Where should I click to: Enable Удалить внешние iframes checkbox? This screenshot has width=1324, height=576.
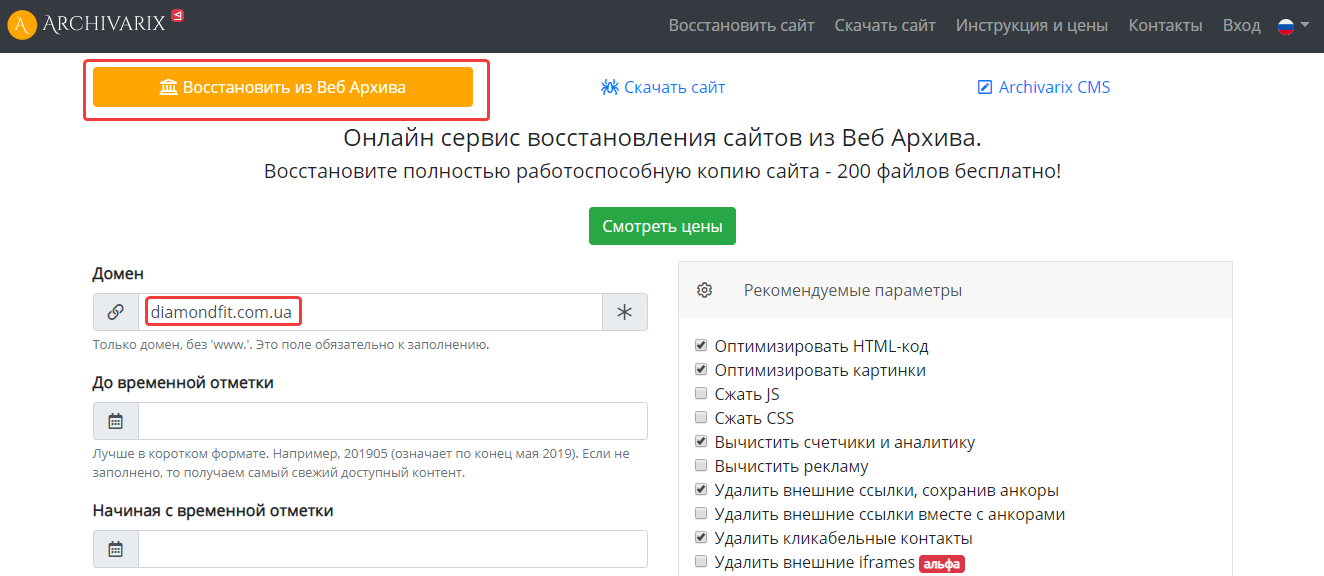(x=701, y=562)
